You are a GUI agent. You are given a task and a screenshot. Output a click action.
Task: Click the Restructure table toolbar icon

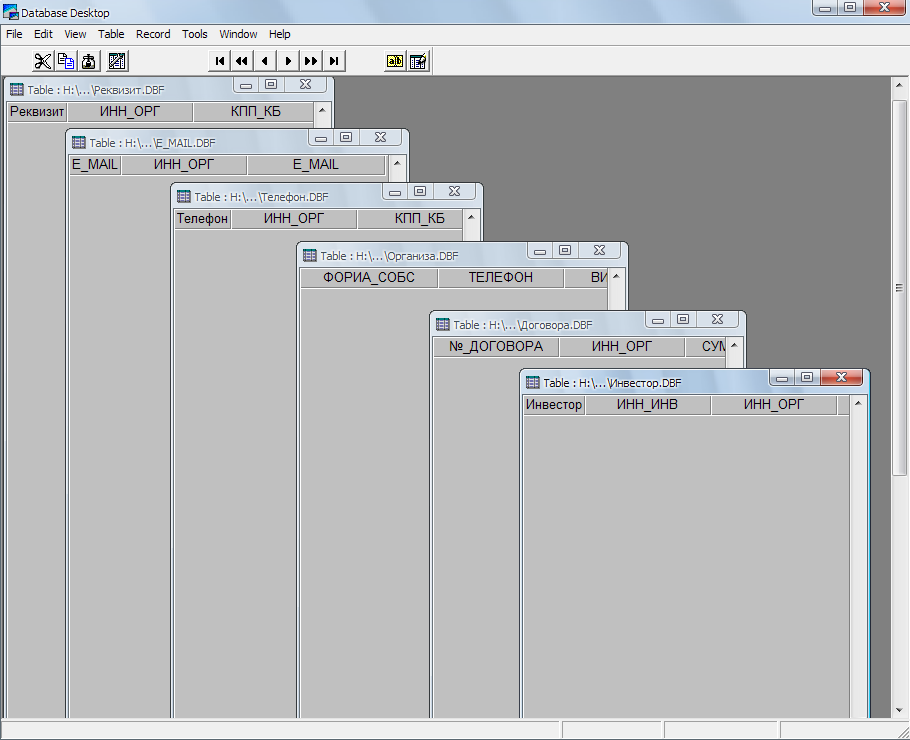[x=117, y=61]
